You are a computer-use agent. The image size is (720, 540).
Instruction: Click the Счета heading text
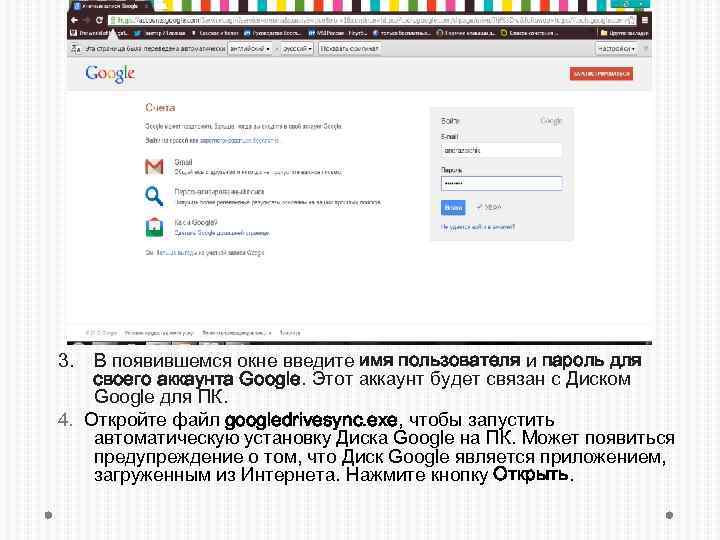tap(160, 107)
